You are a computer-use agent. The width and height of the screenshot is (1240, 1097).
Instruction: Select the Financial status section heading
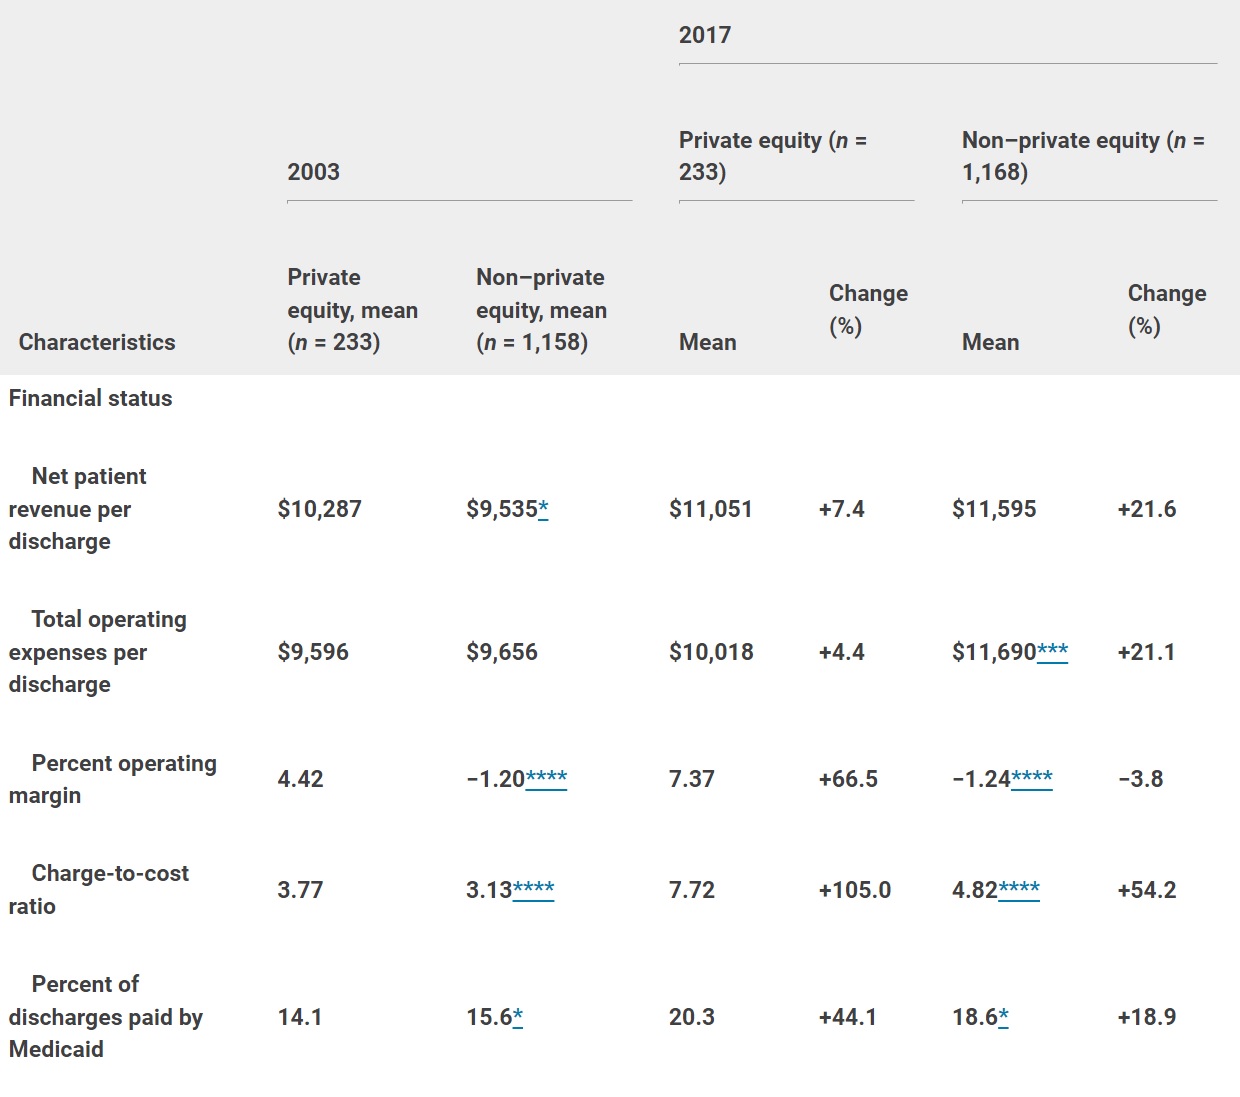[x=91, y=398]
